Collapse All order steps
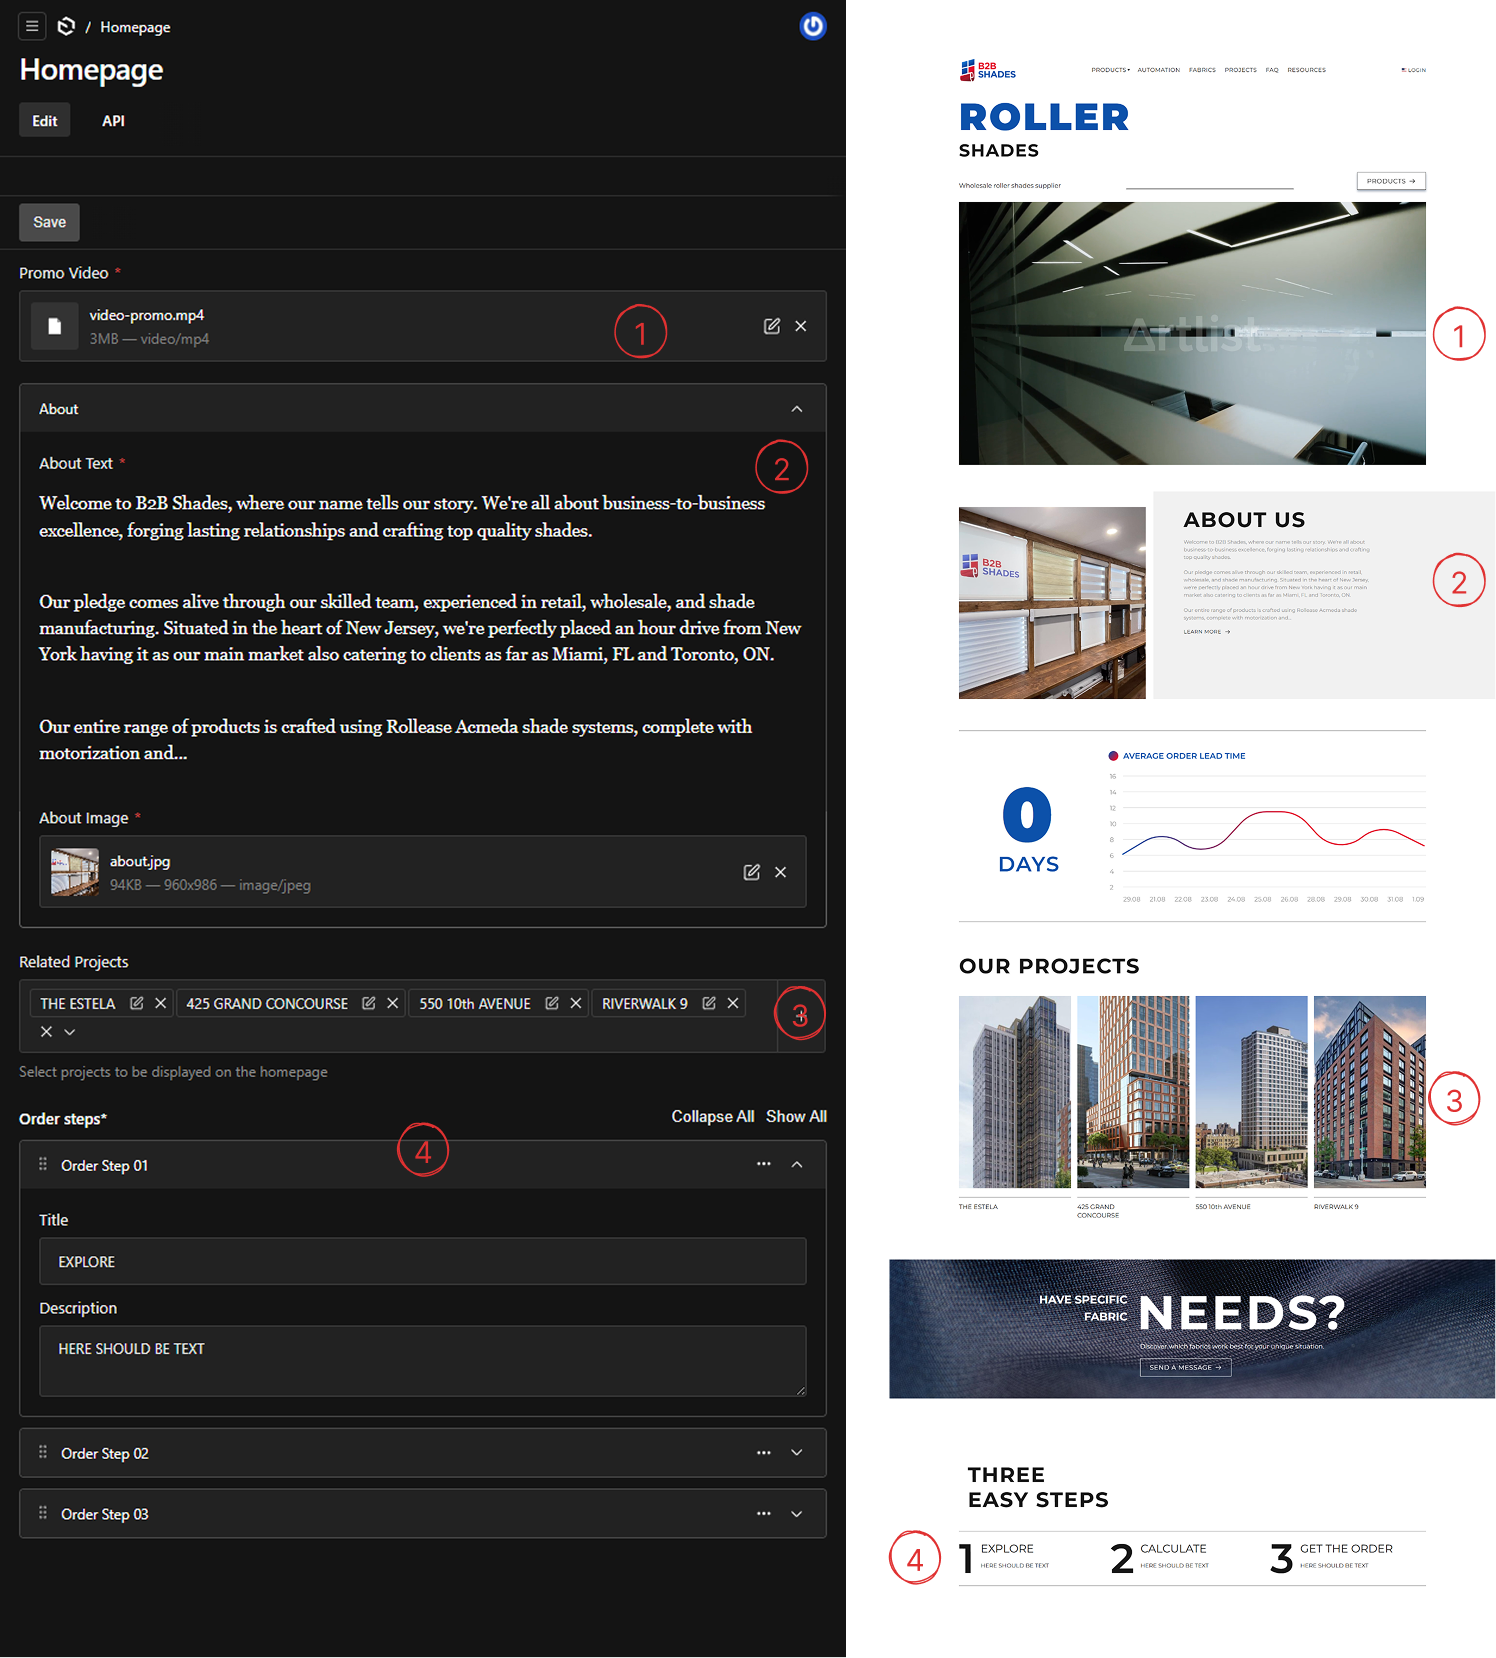This screenshot has height=1658, width=1496. [712, 1116]
